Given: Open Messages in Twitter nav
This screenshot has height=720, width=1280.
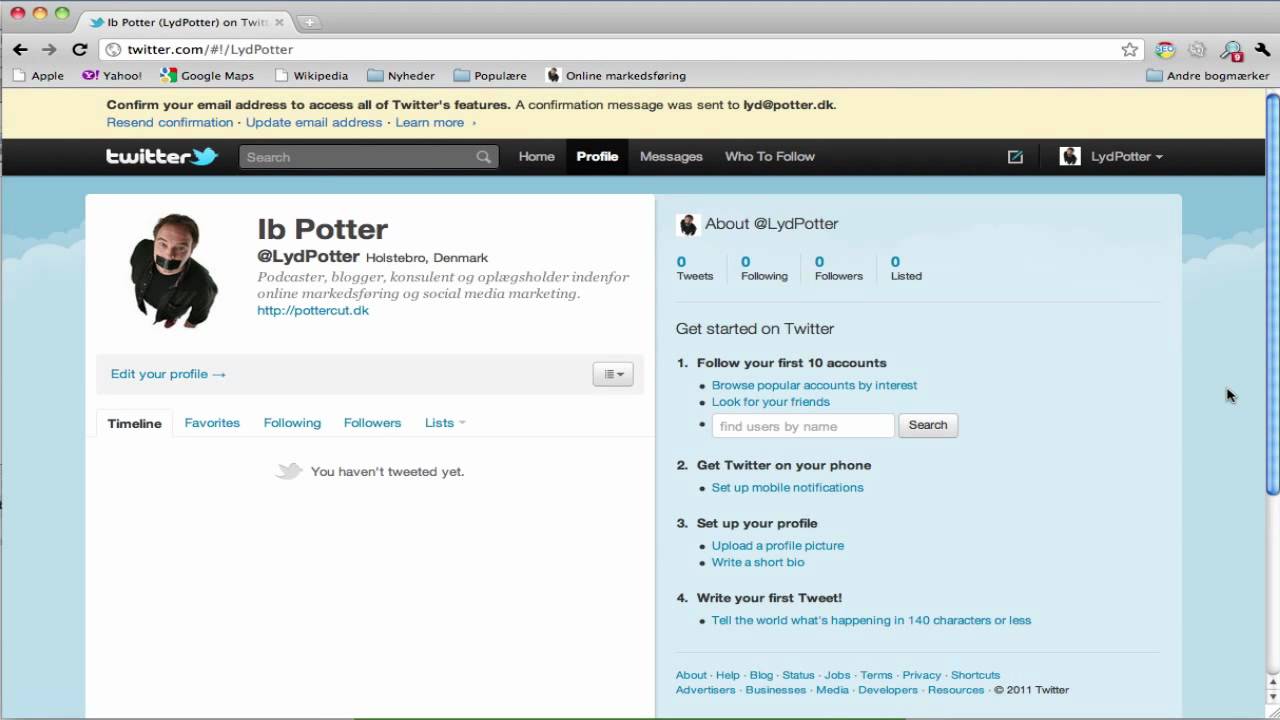Looking at the screenshot, I should point(671,156).
